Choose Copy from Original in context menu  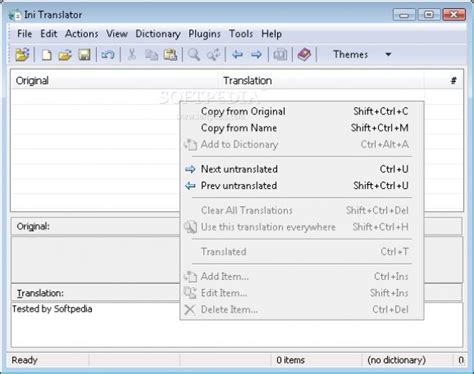[x=302, y=111]
